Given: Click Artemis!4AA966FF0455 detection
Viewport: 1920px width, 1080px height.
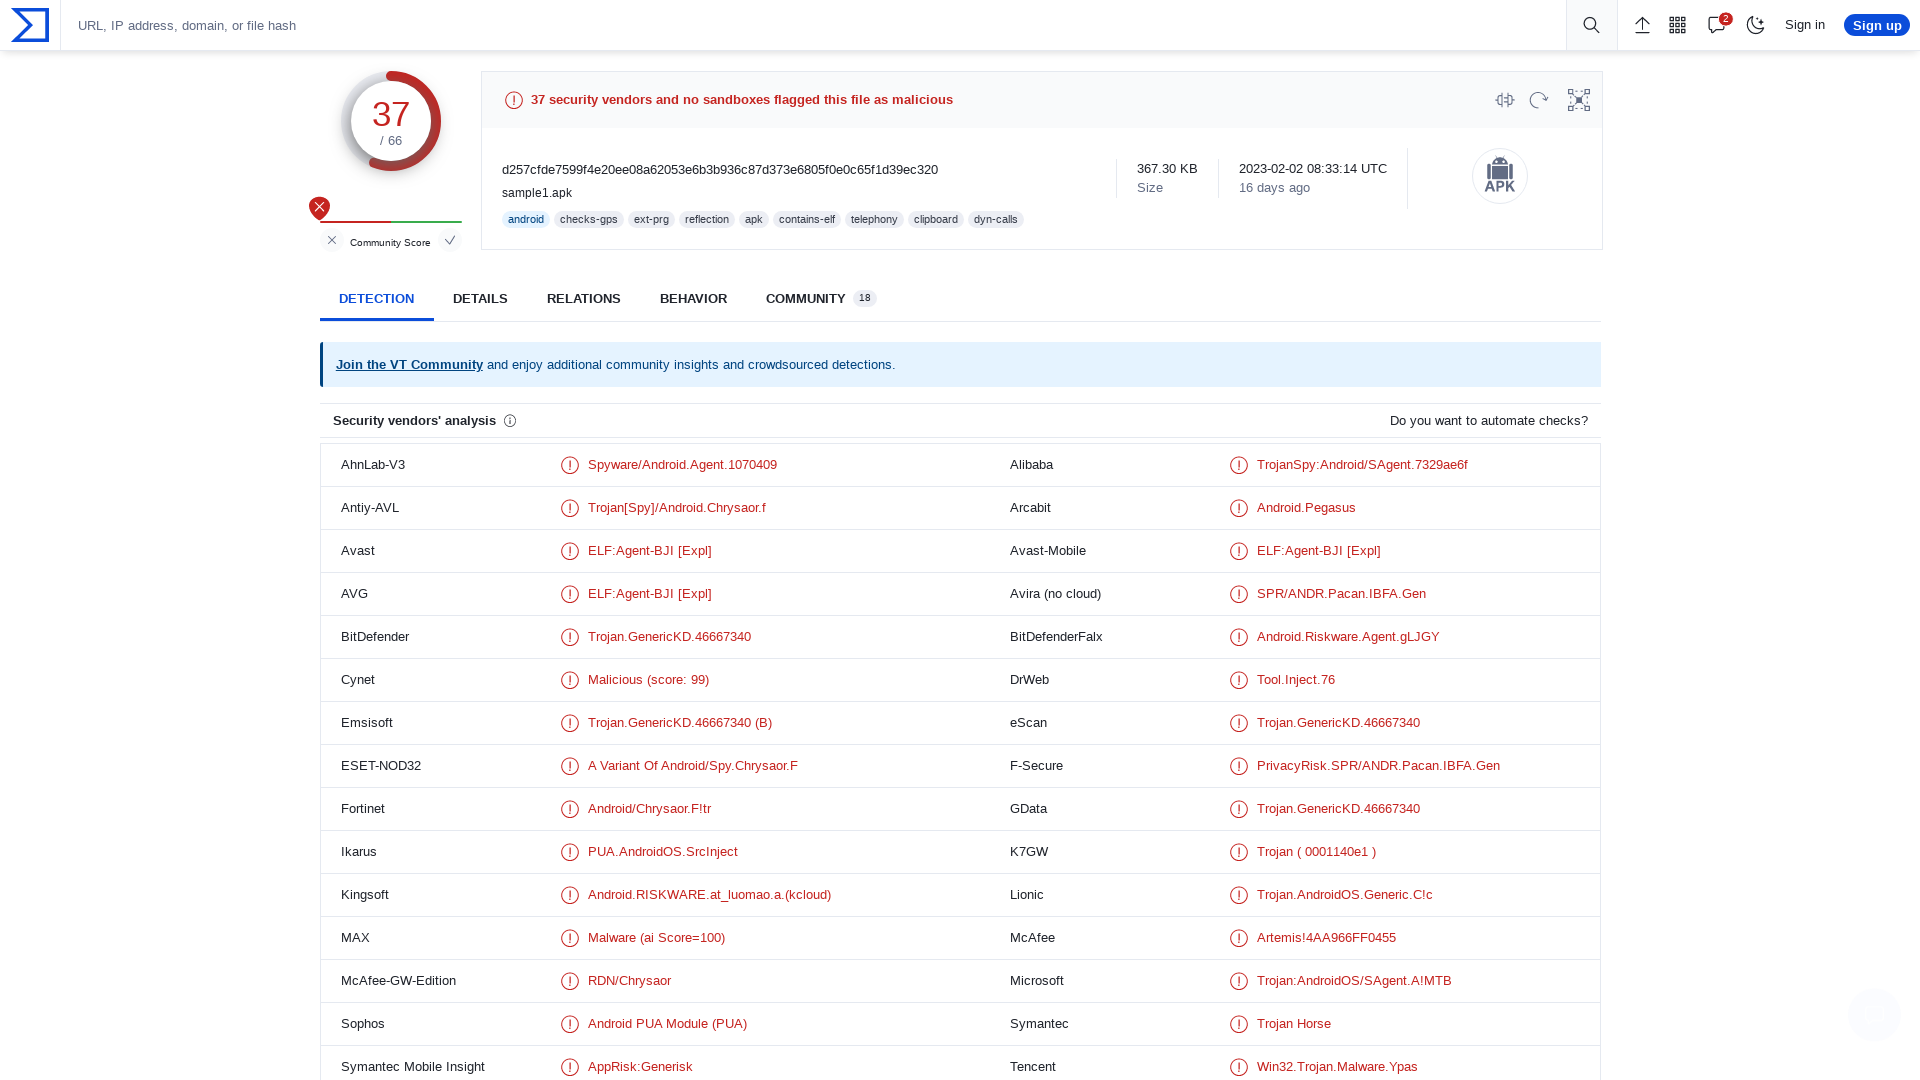Looking at the screenshot, I should click(1326, 938).
